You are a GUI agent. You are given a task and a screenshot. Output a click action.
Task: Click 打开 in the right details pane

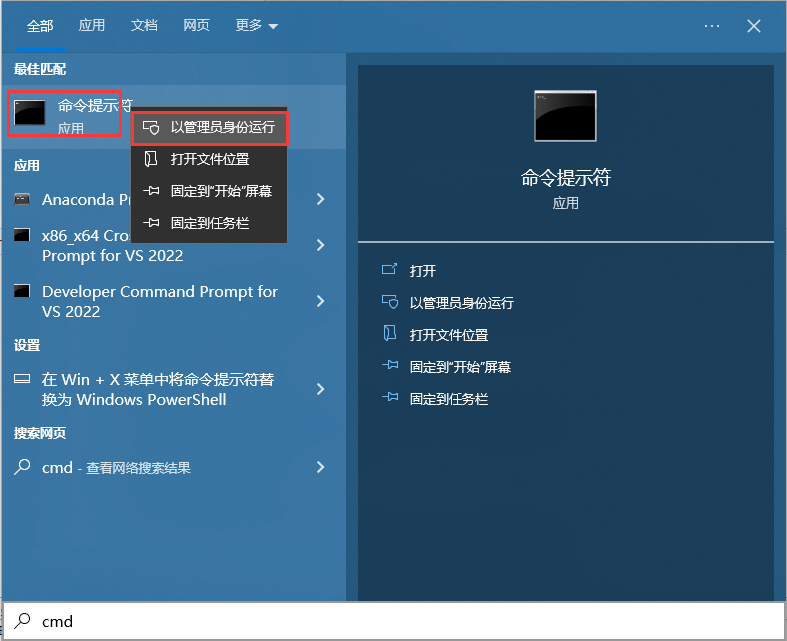pyautogui.click(x=423, y=271)
